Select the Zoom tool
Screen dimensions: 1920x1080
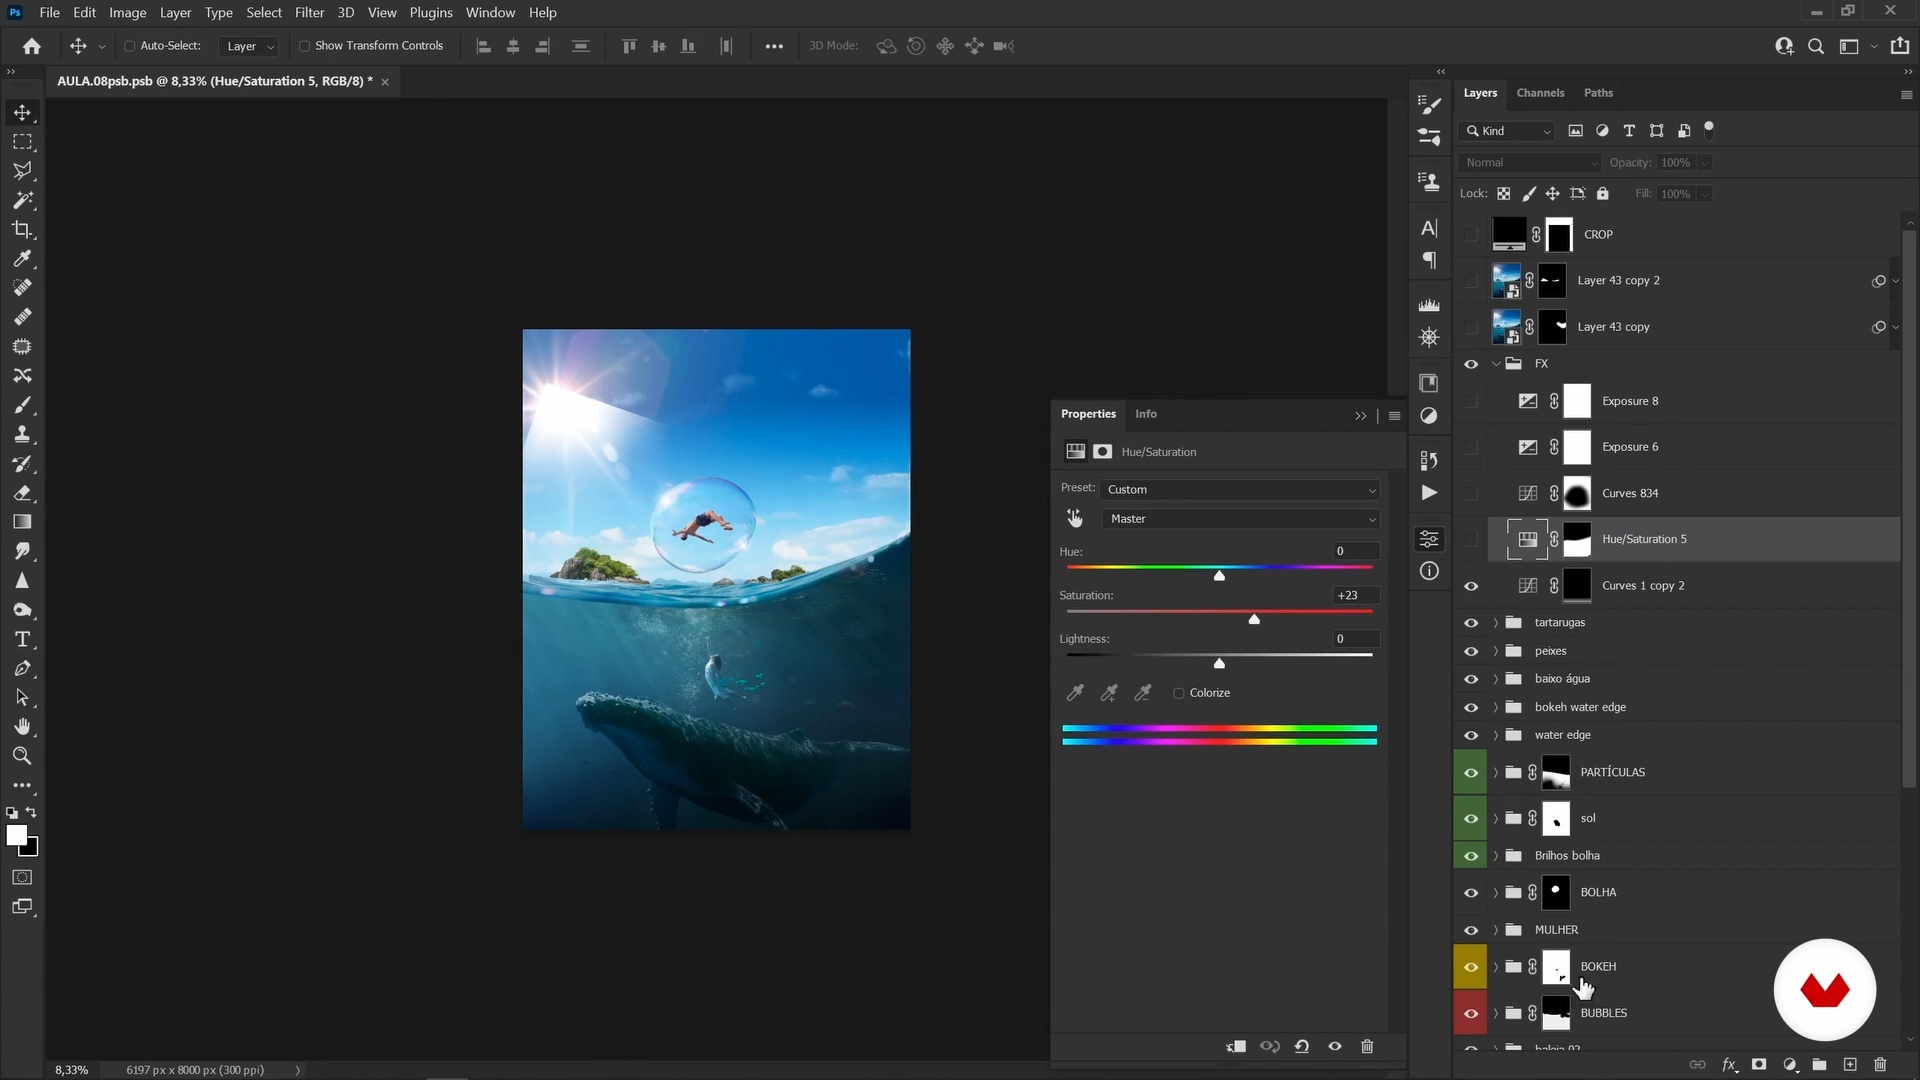pos(22,756)
